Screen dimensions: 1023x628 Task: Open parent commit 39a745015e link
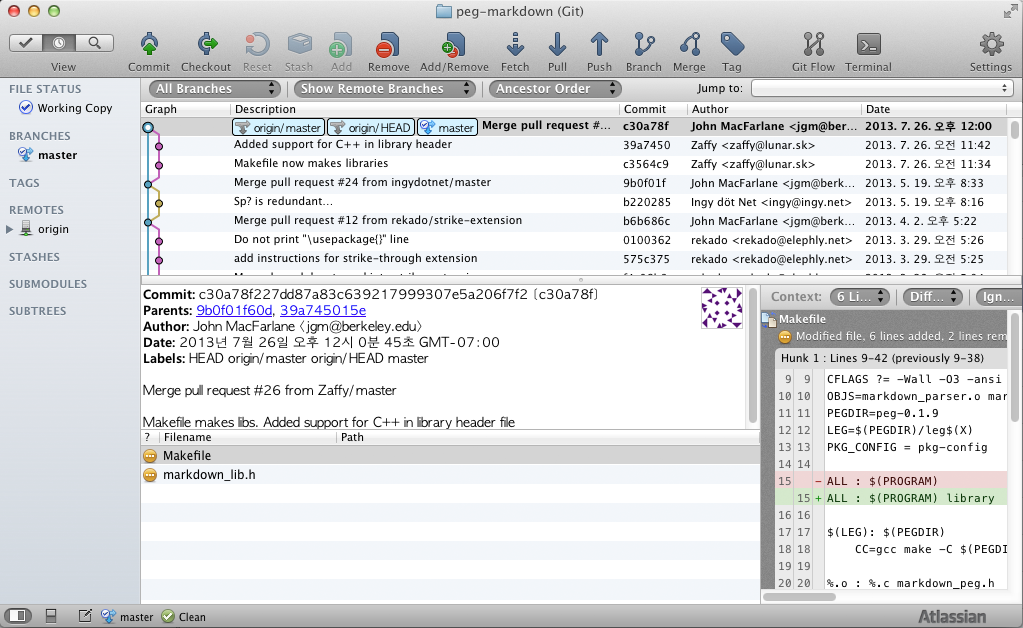[x=323, y=310]
